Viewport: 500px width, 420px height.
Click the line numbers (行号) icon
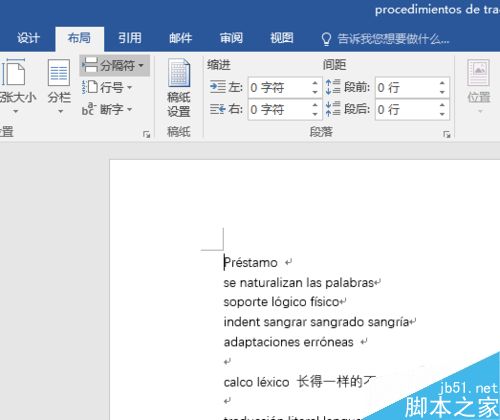pyautogui.click(x=89, y=87)
